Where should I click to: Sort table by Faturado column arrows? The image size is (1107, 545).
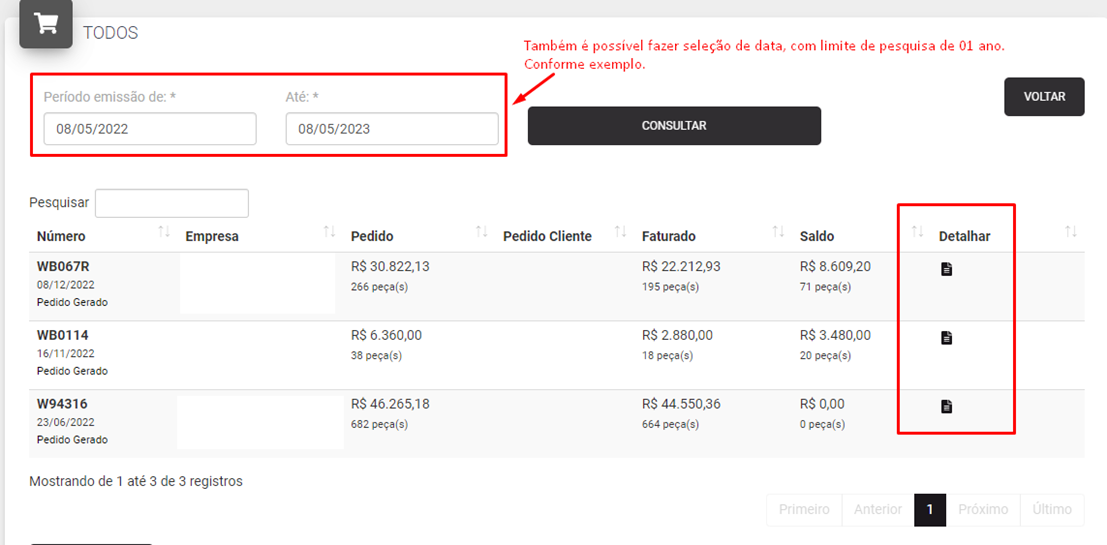pos(778,231)
